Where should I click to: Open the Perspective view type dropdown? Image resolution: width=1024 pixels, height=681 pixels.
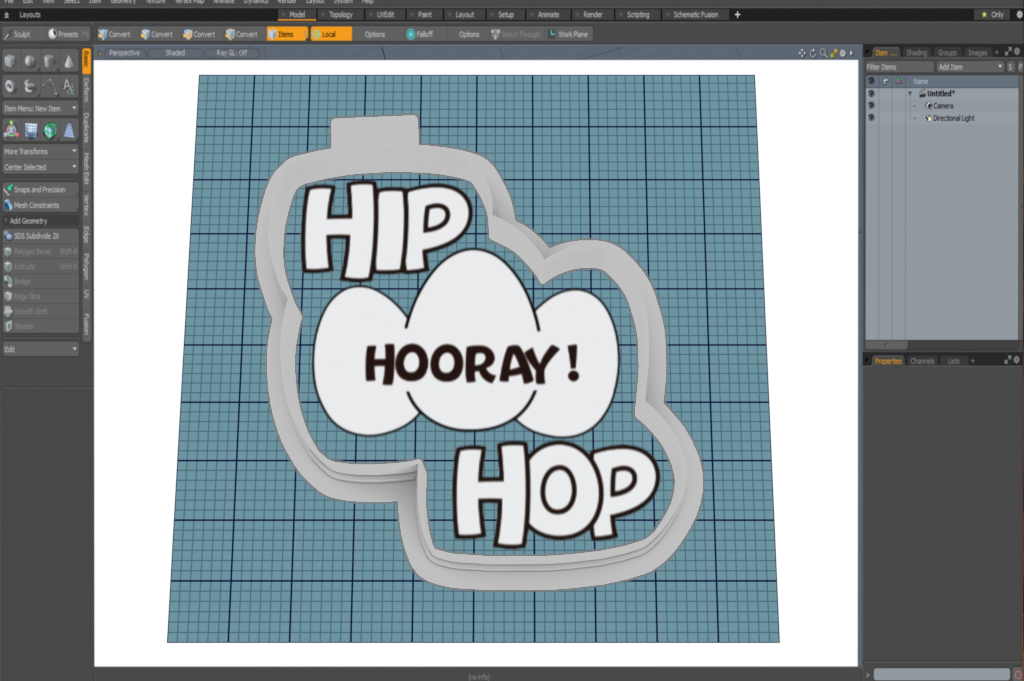coord(124,53)
